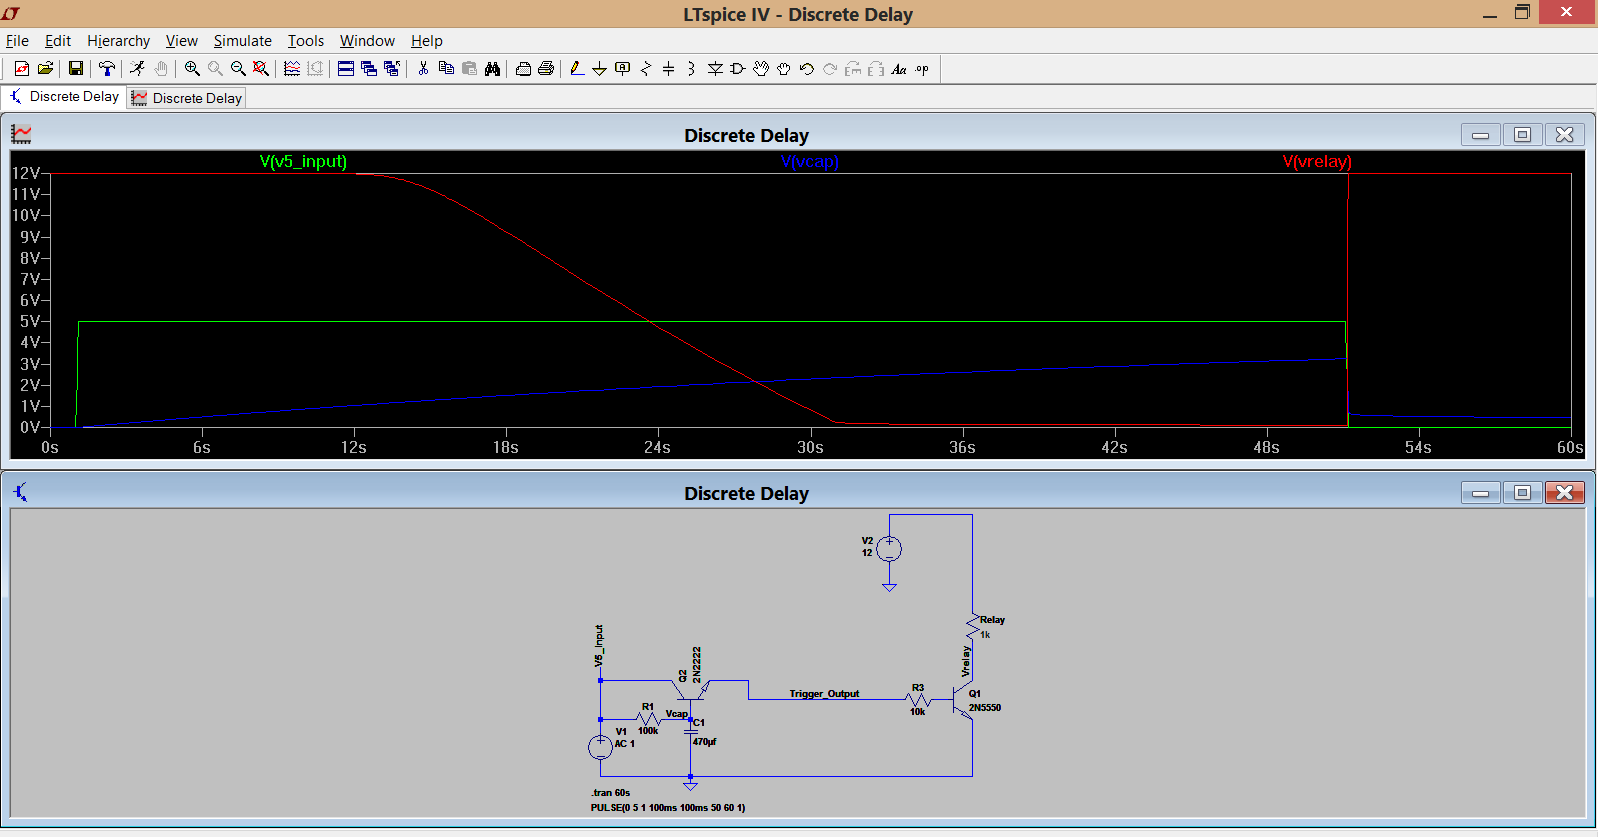Image resolution: width=1598 pixels, height=837 pixels.
Task: Click the Undo arrow icon
Action: point(807,69)
